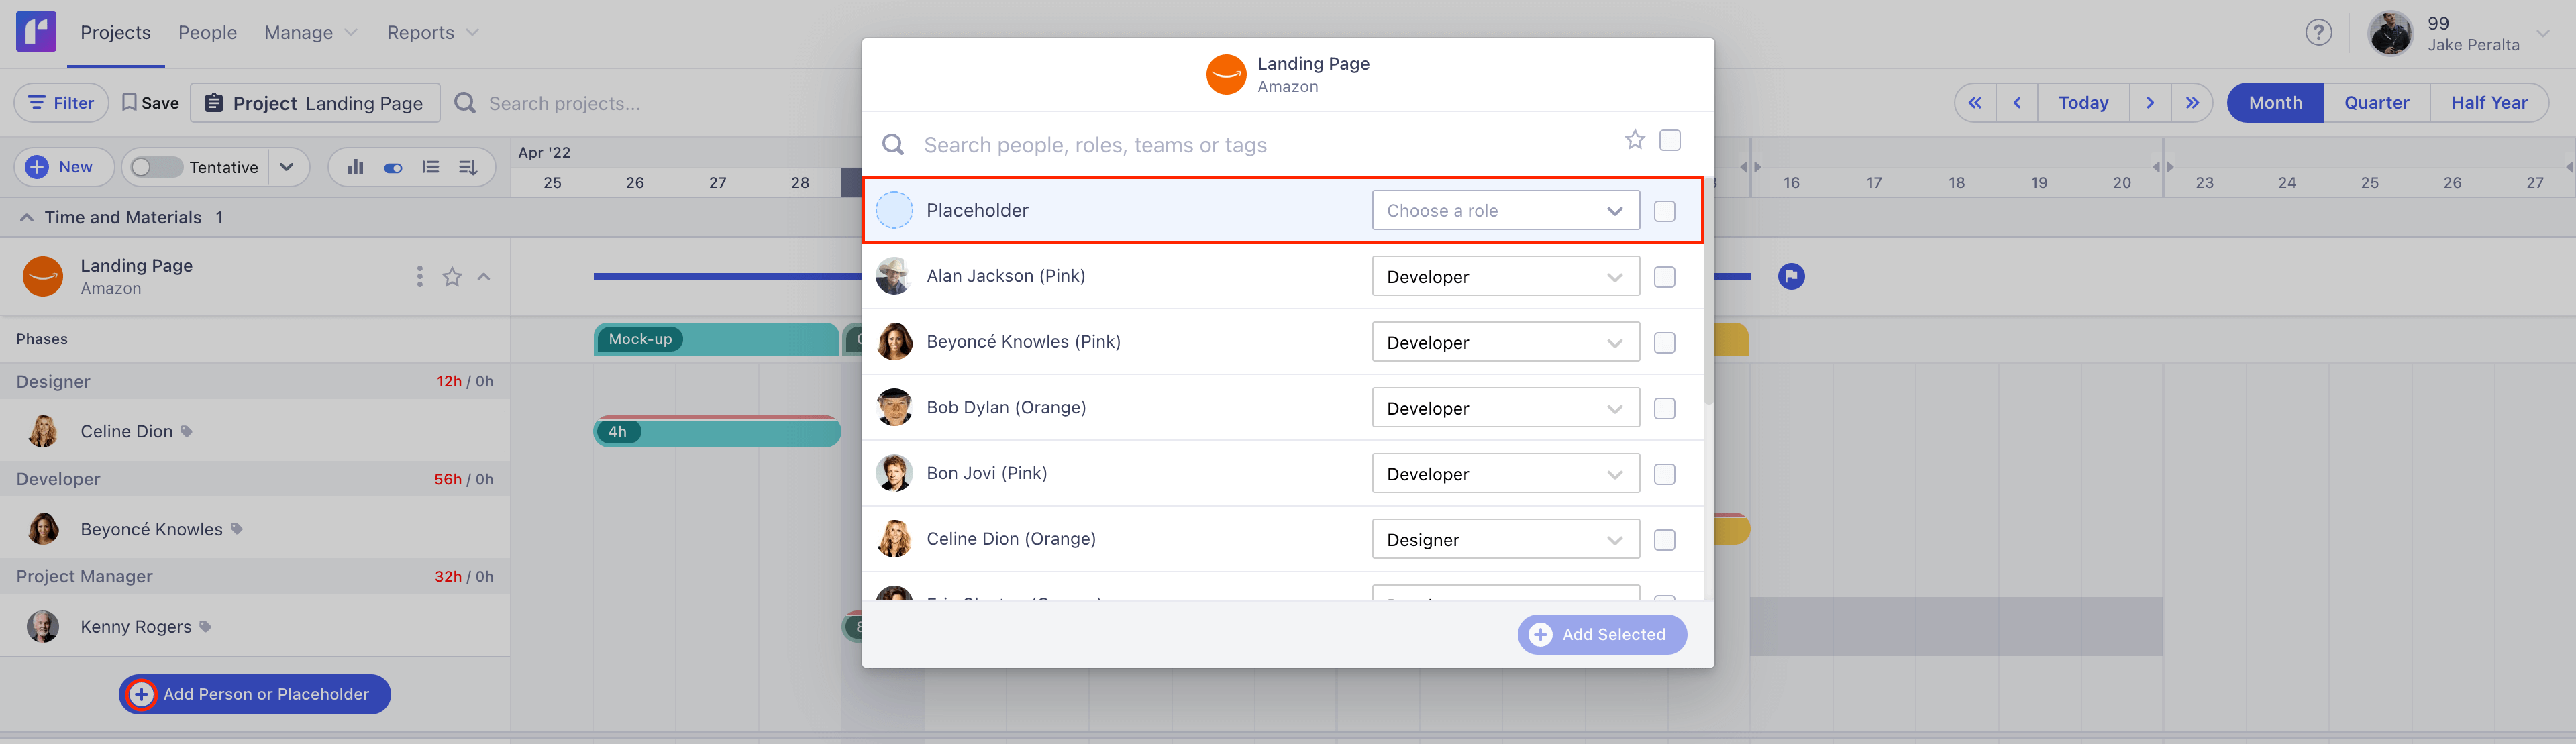The image size is (2576, 744).
Task: Jump forward with double right arrows
Action: (x=2192, y=103)
